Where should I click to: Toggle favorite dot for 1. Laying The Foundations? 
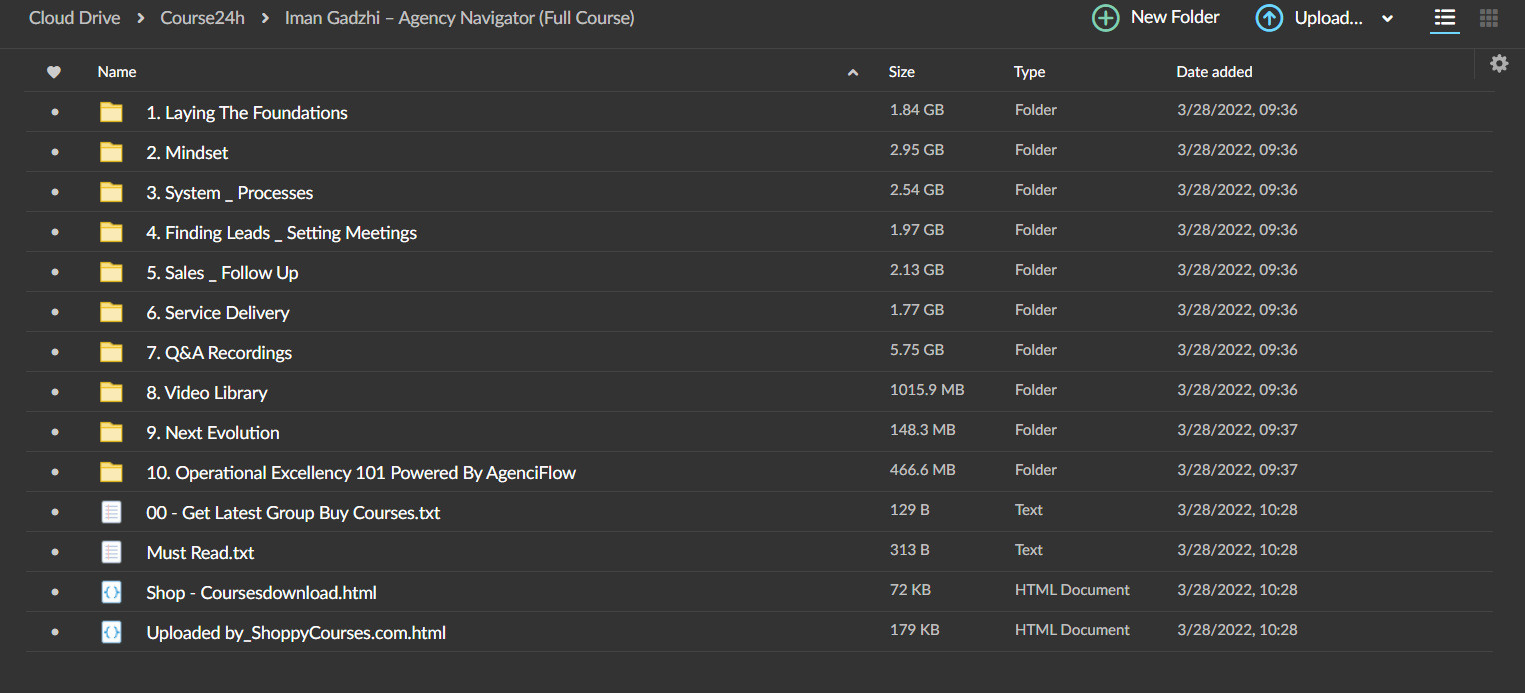[54, 112]
